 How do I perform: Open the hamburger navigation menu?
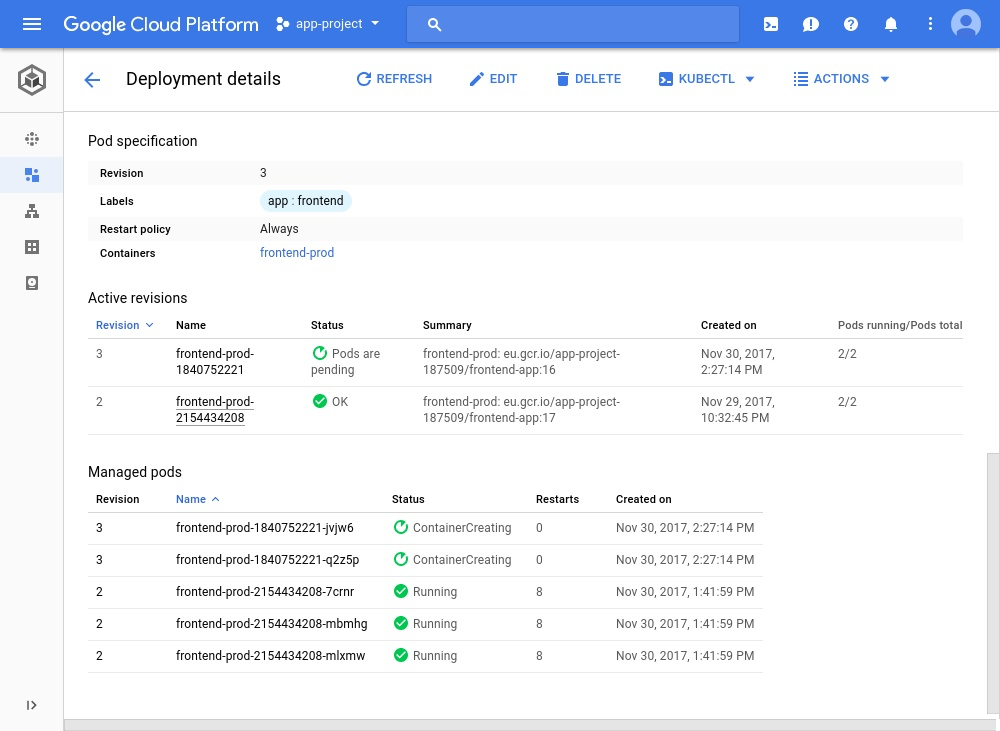[x=32, y=24]
